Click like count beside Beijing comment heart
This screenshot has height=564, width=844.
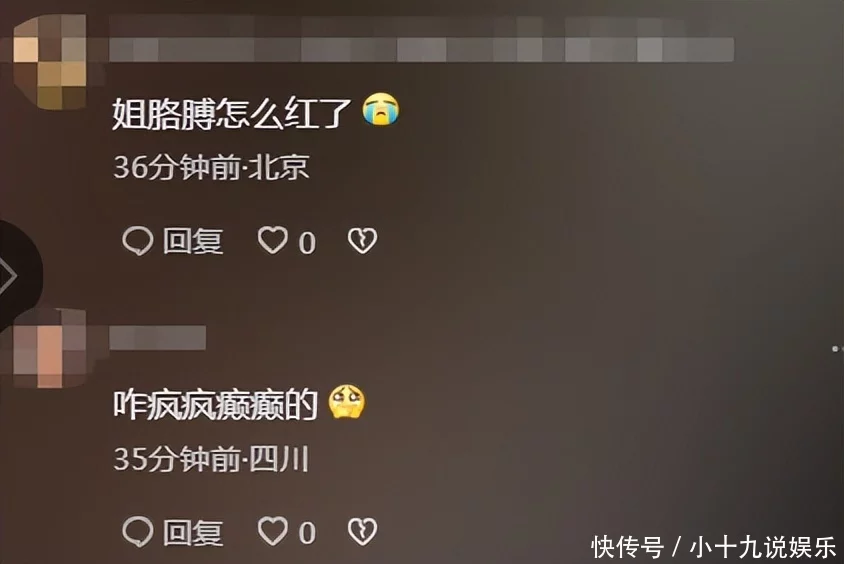point(307,243)
